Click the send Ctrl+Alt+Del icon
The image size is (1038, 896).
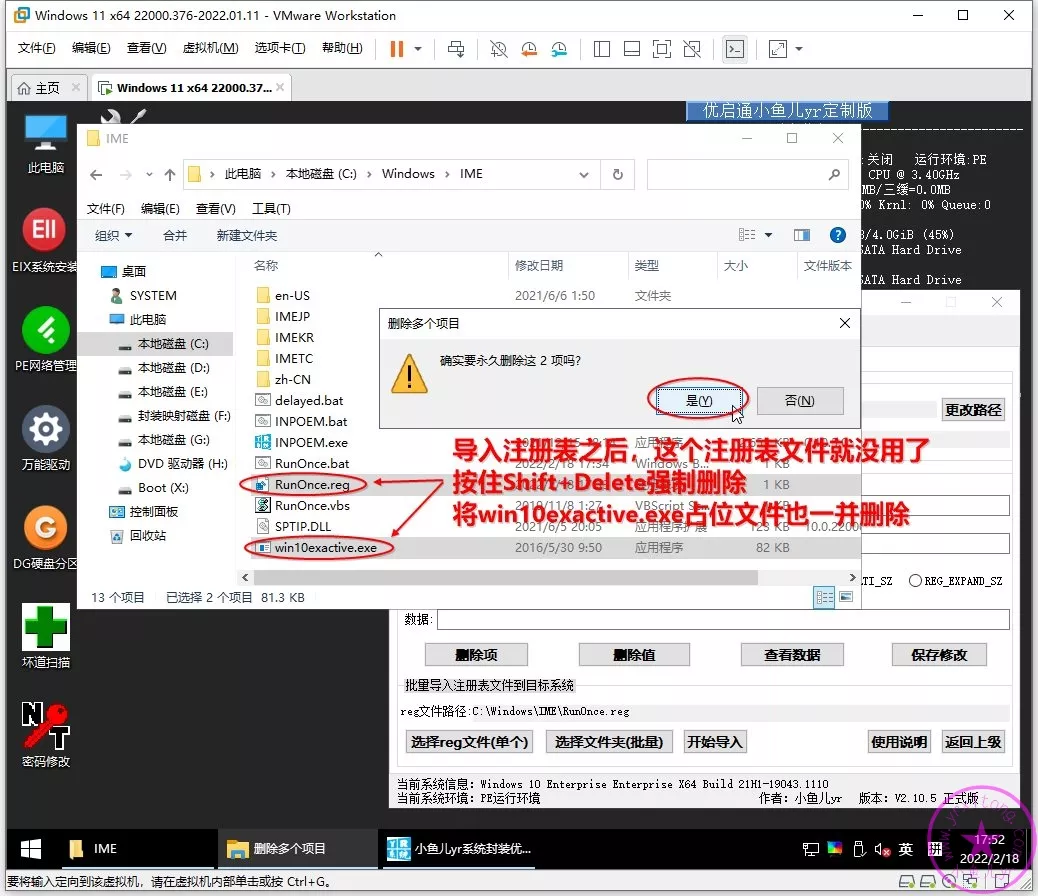(x=455, y=48)
